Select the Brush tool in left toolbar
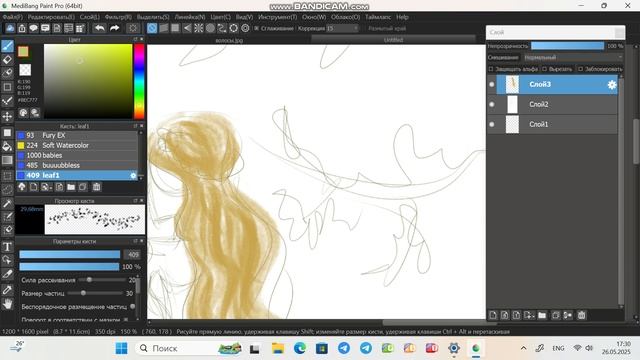 click(x=7, y=46)
